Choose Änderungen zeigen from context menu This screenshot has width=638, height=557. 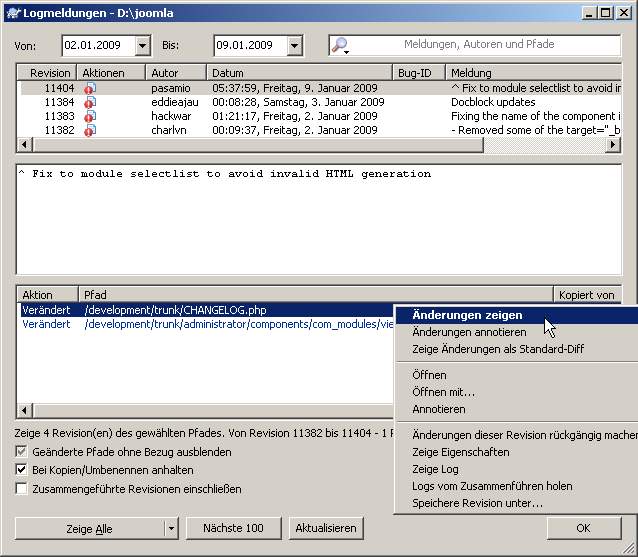click(516, 315)
